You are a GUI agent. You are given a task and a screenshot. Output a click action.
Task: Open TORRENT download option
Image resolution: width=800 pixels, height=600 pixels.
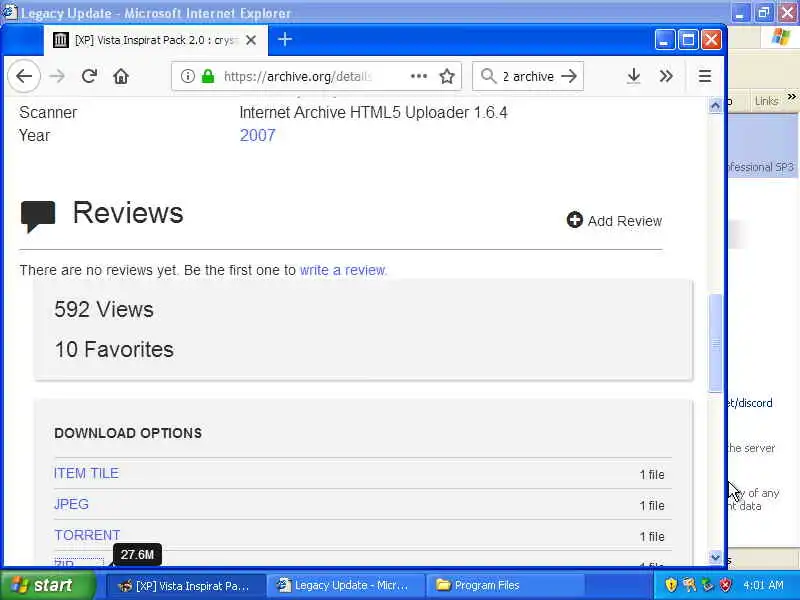pyautogui.click(x=87, y=535)
